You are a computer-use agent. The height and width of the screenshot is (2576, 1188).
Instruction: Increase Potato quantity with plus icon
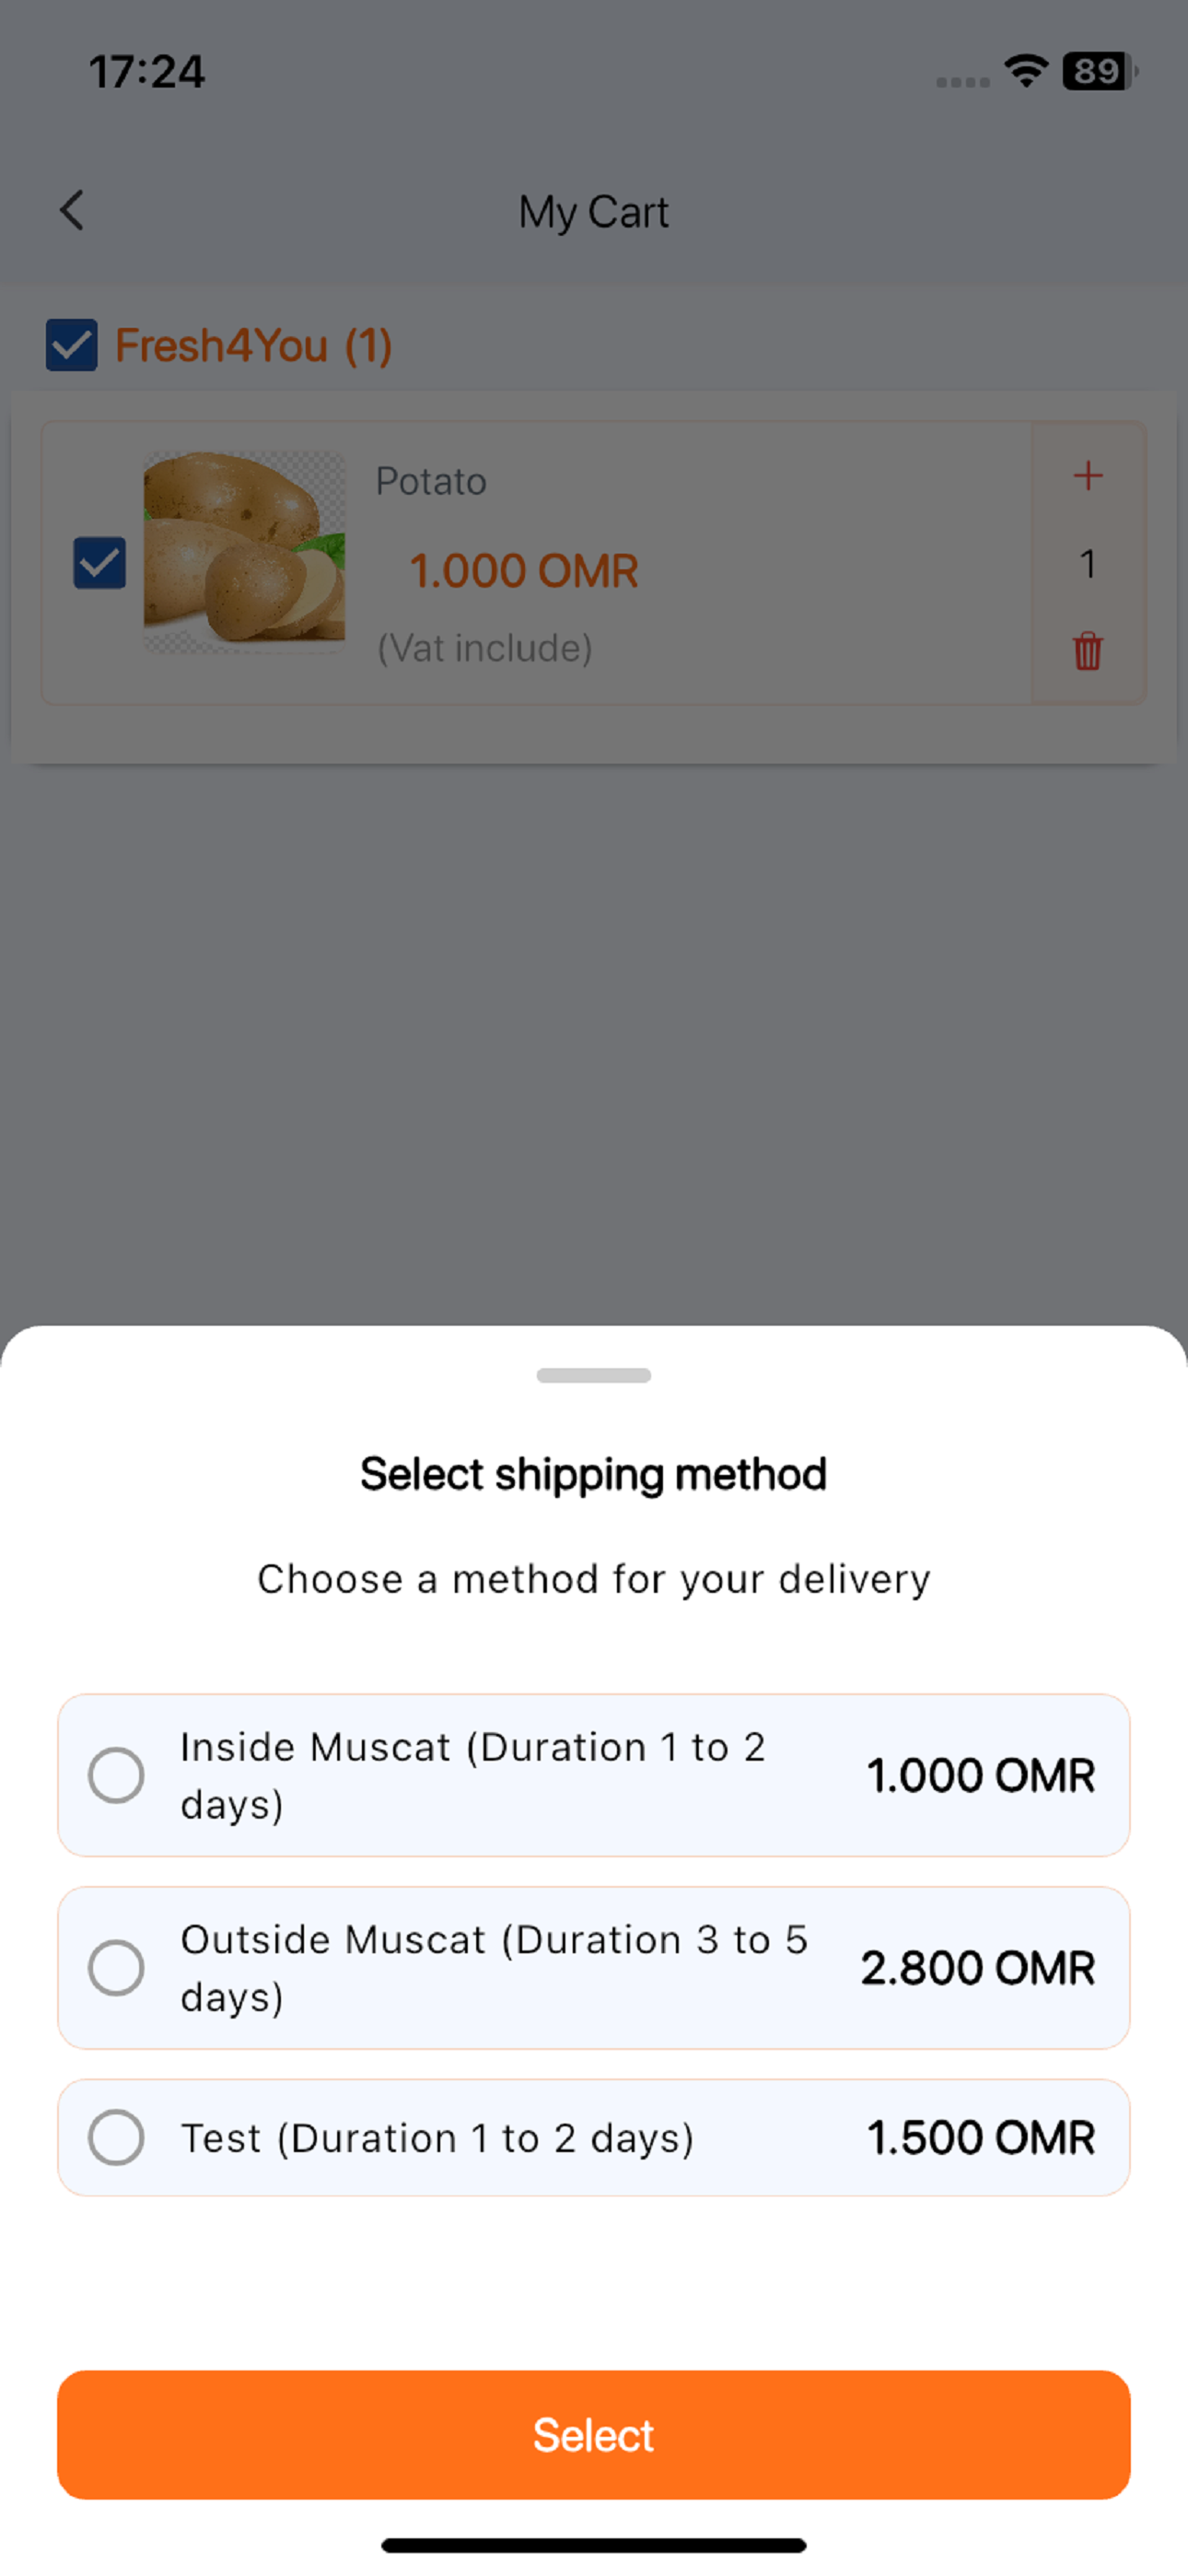(1087, 475)
